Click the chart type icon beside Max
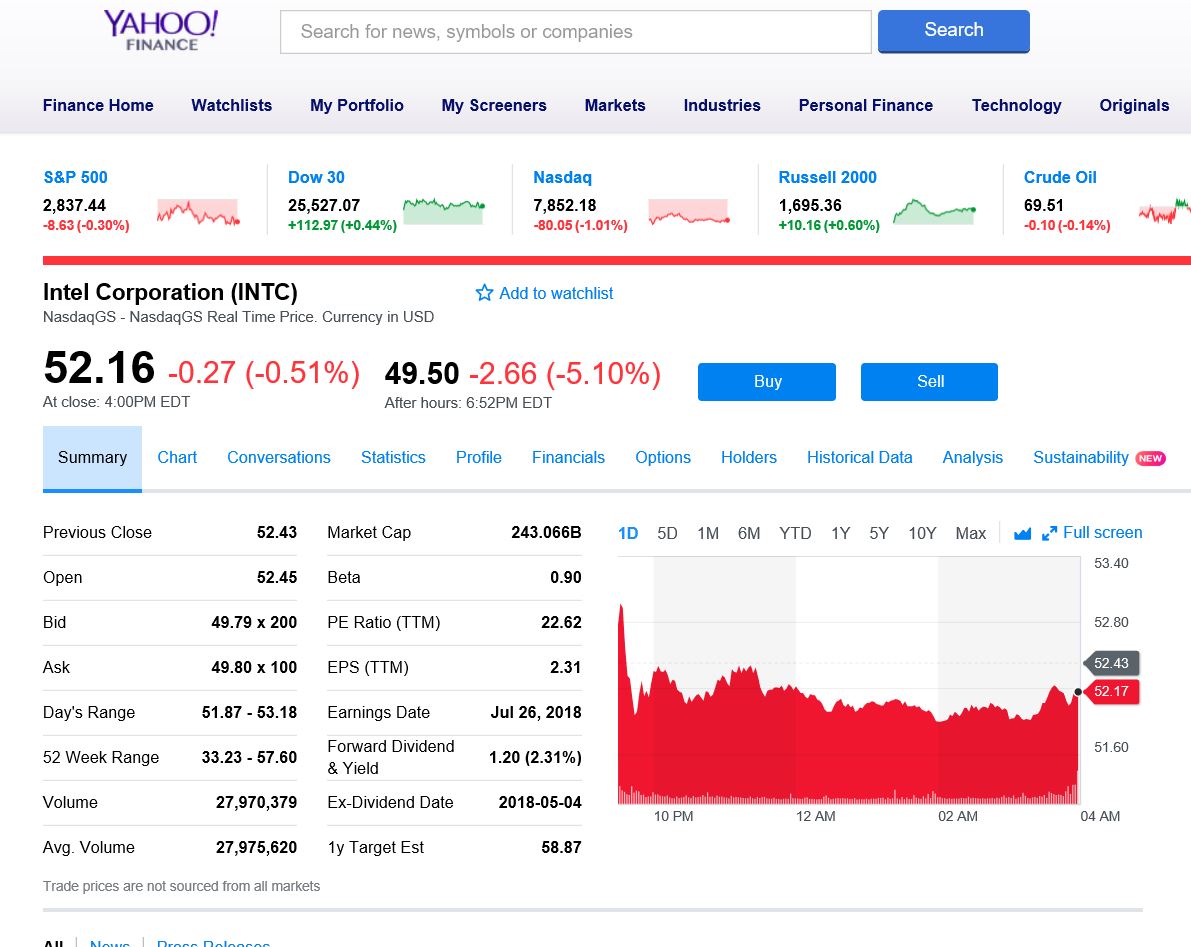The width and height of the screenshot is (1191, 947). coord(1022,534)
